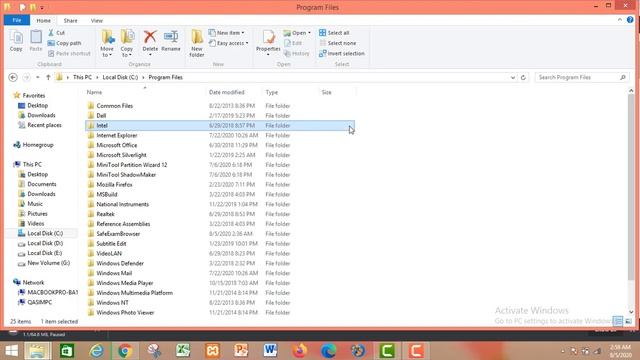Image resolution: width=640 pixels, height=360 pixels.
Task: Expand the address bar history dropdown
Action: coord(513,77)
